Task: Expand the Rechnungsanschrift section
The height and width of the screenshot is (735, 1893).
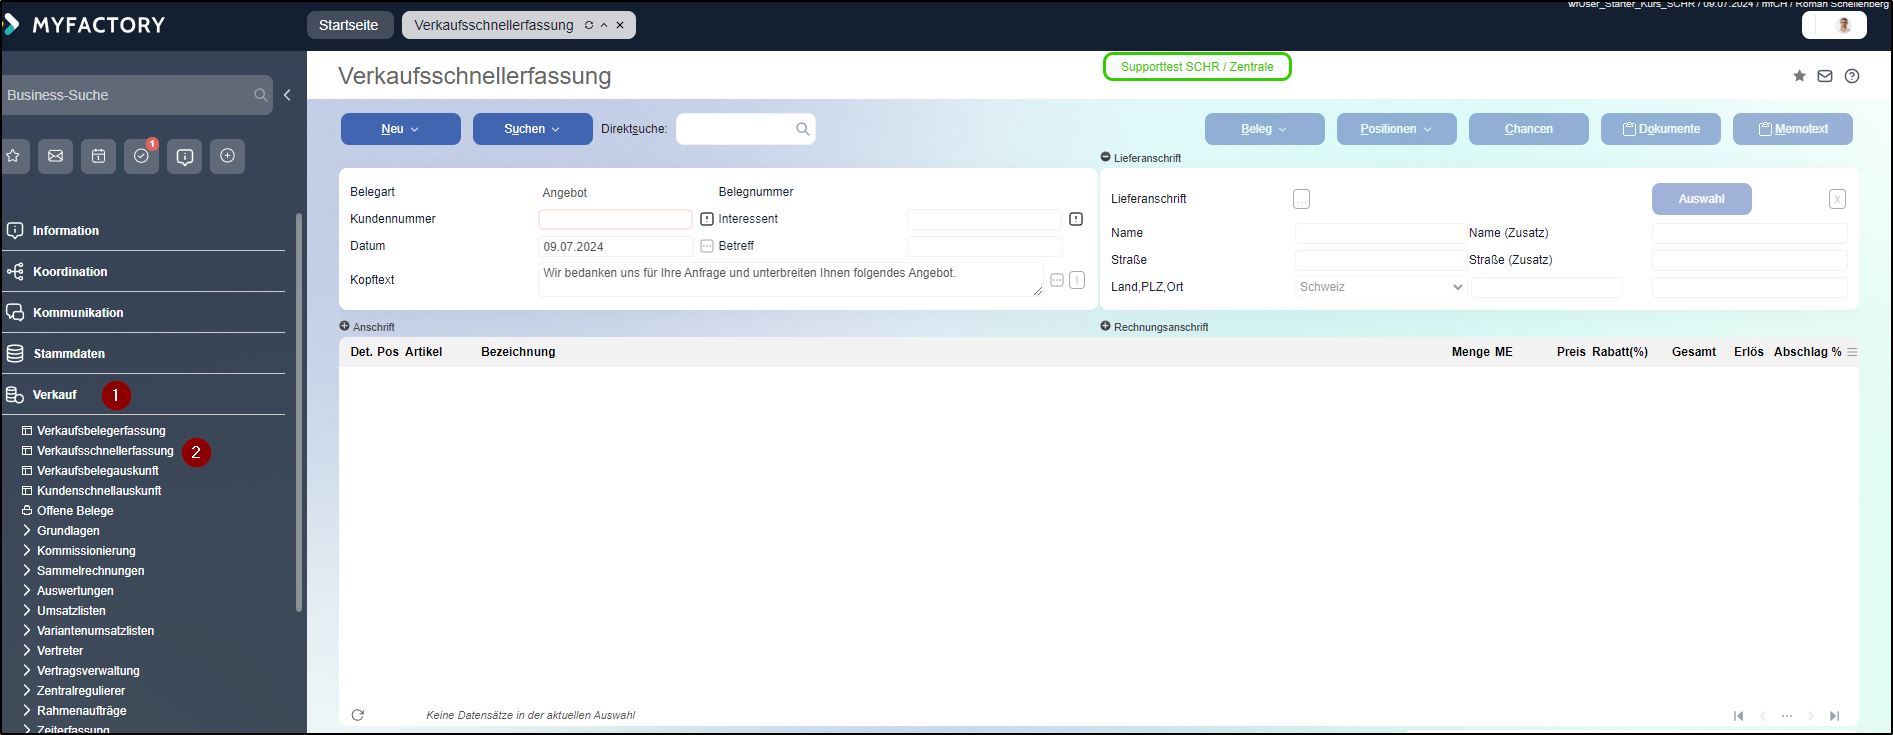Action: (x=1106, y=326)
